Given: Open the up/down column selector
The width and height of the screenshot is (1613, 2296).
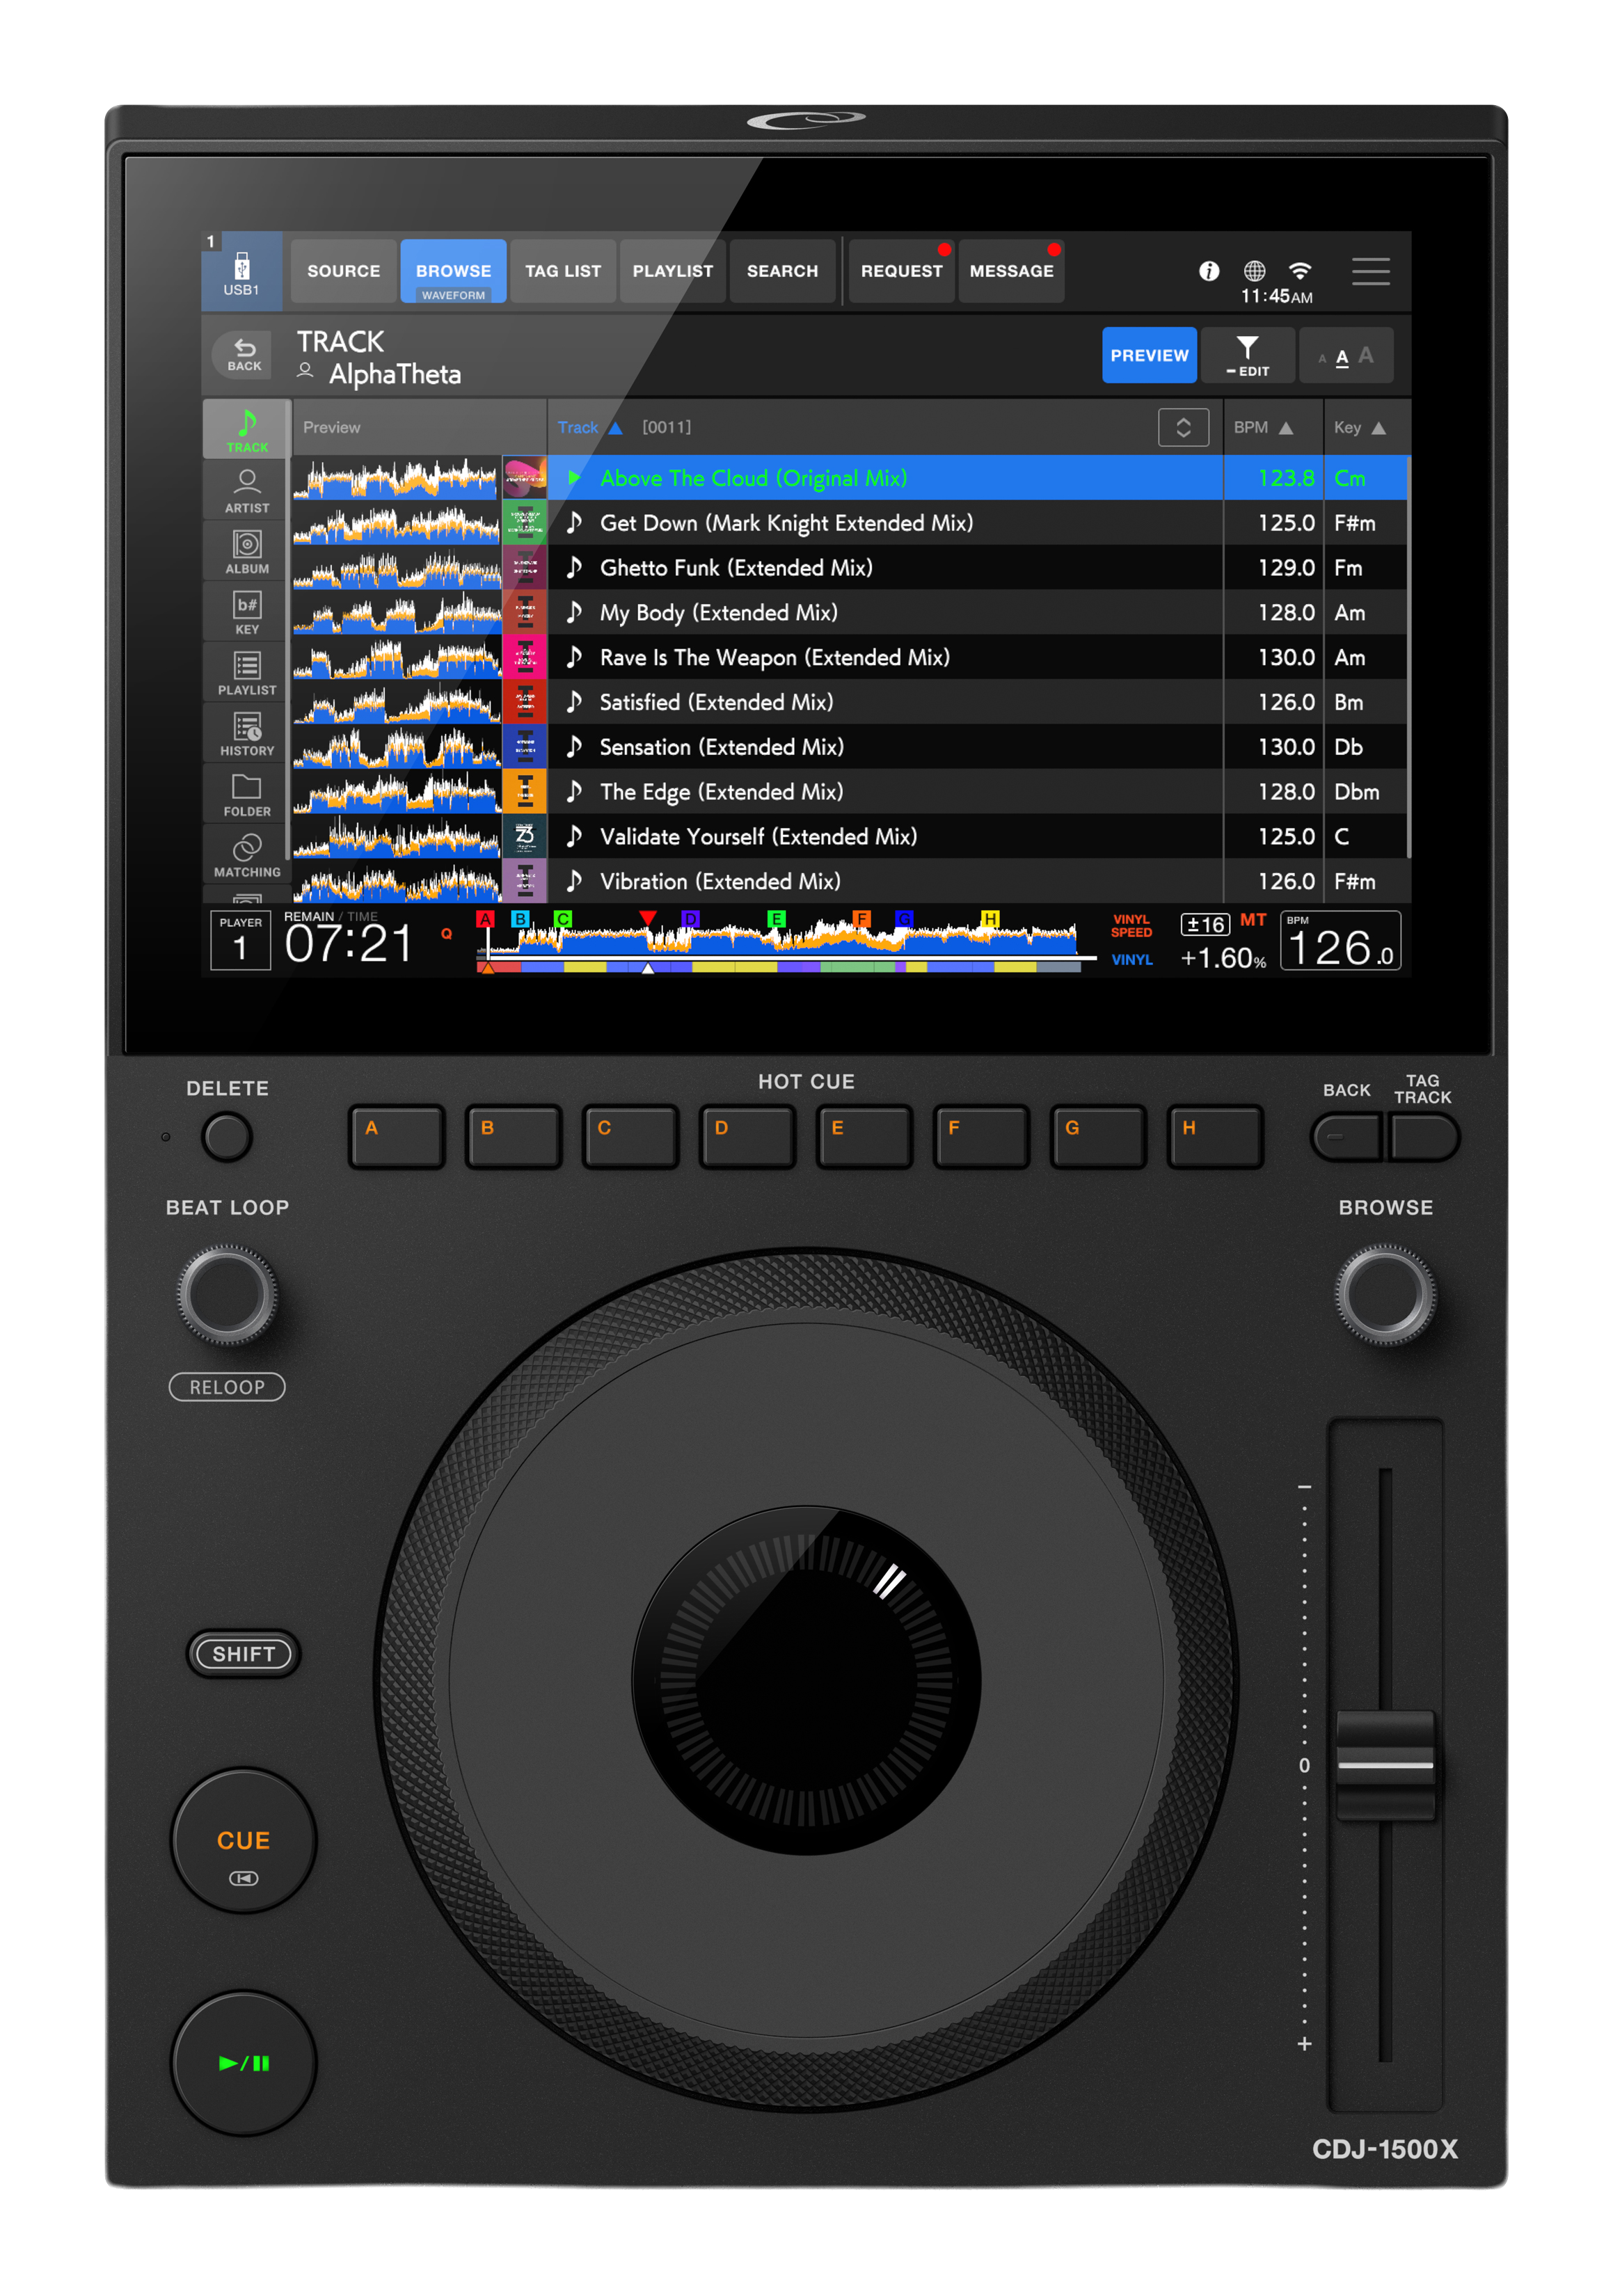Looking at the screenshot, I should point(1183,427).
